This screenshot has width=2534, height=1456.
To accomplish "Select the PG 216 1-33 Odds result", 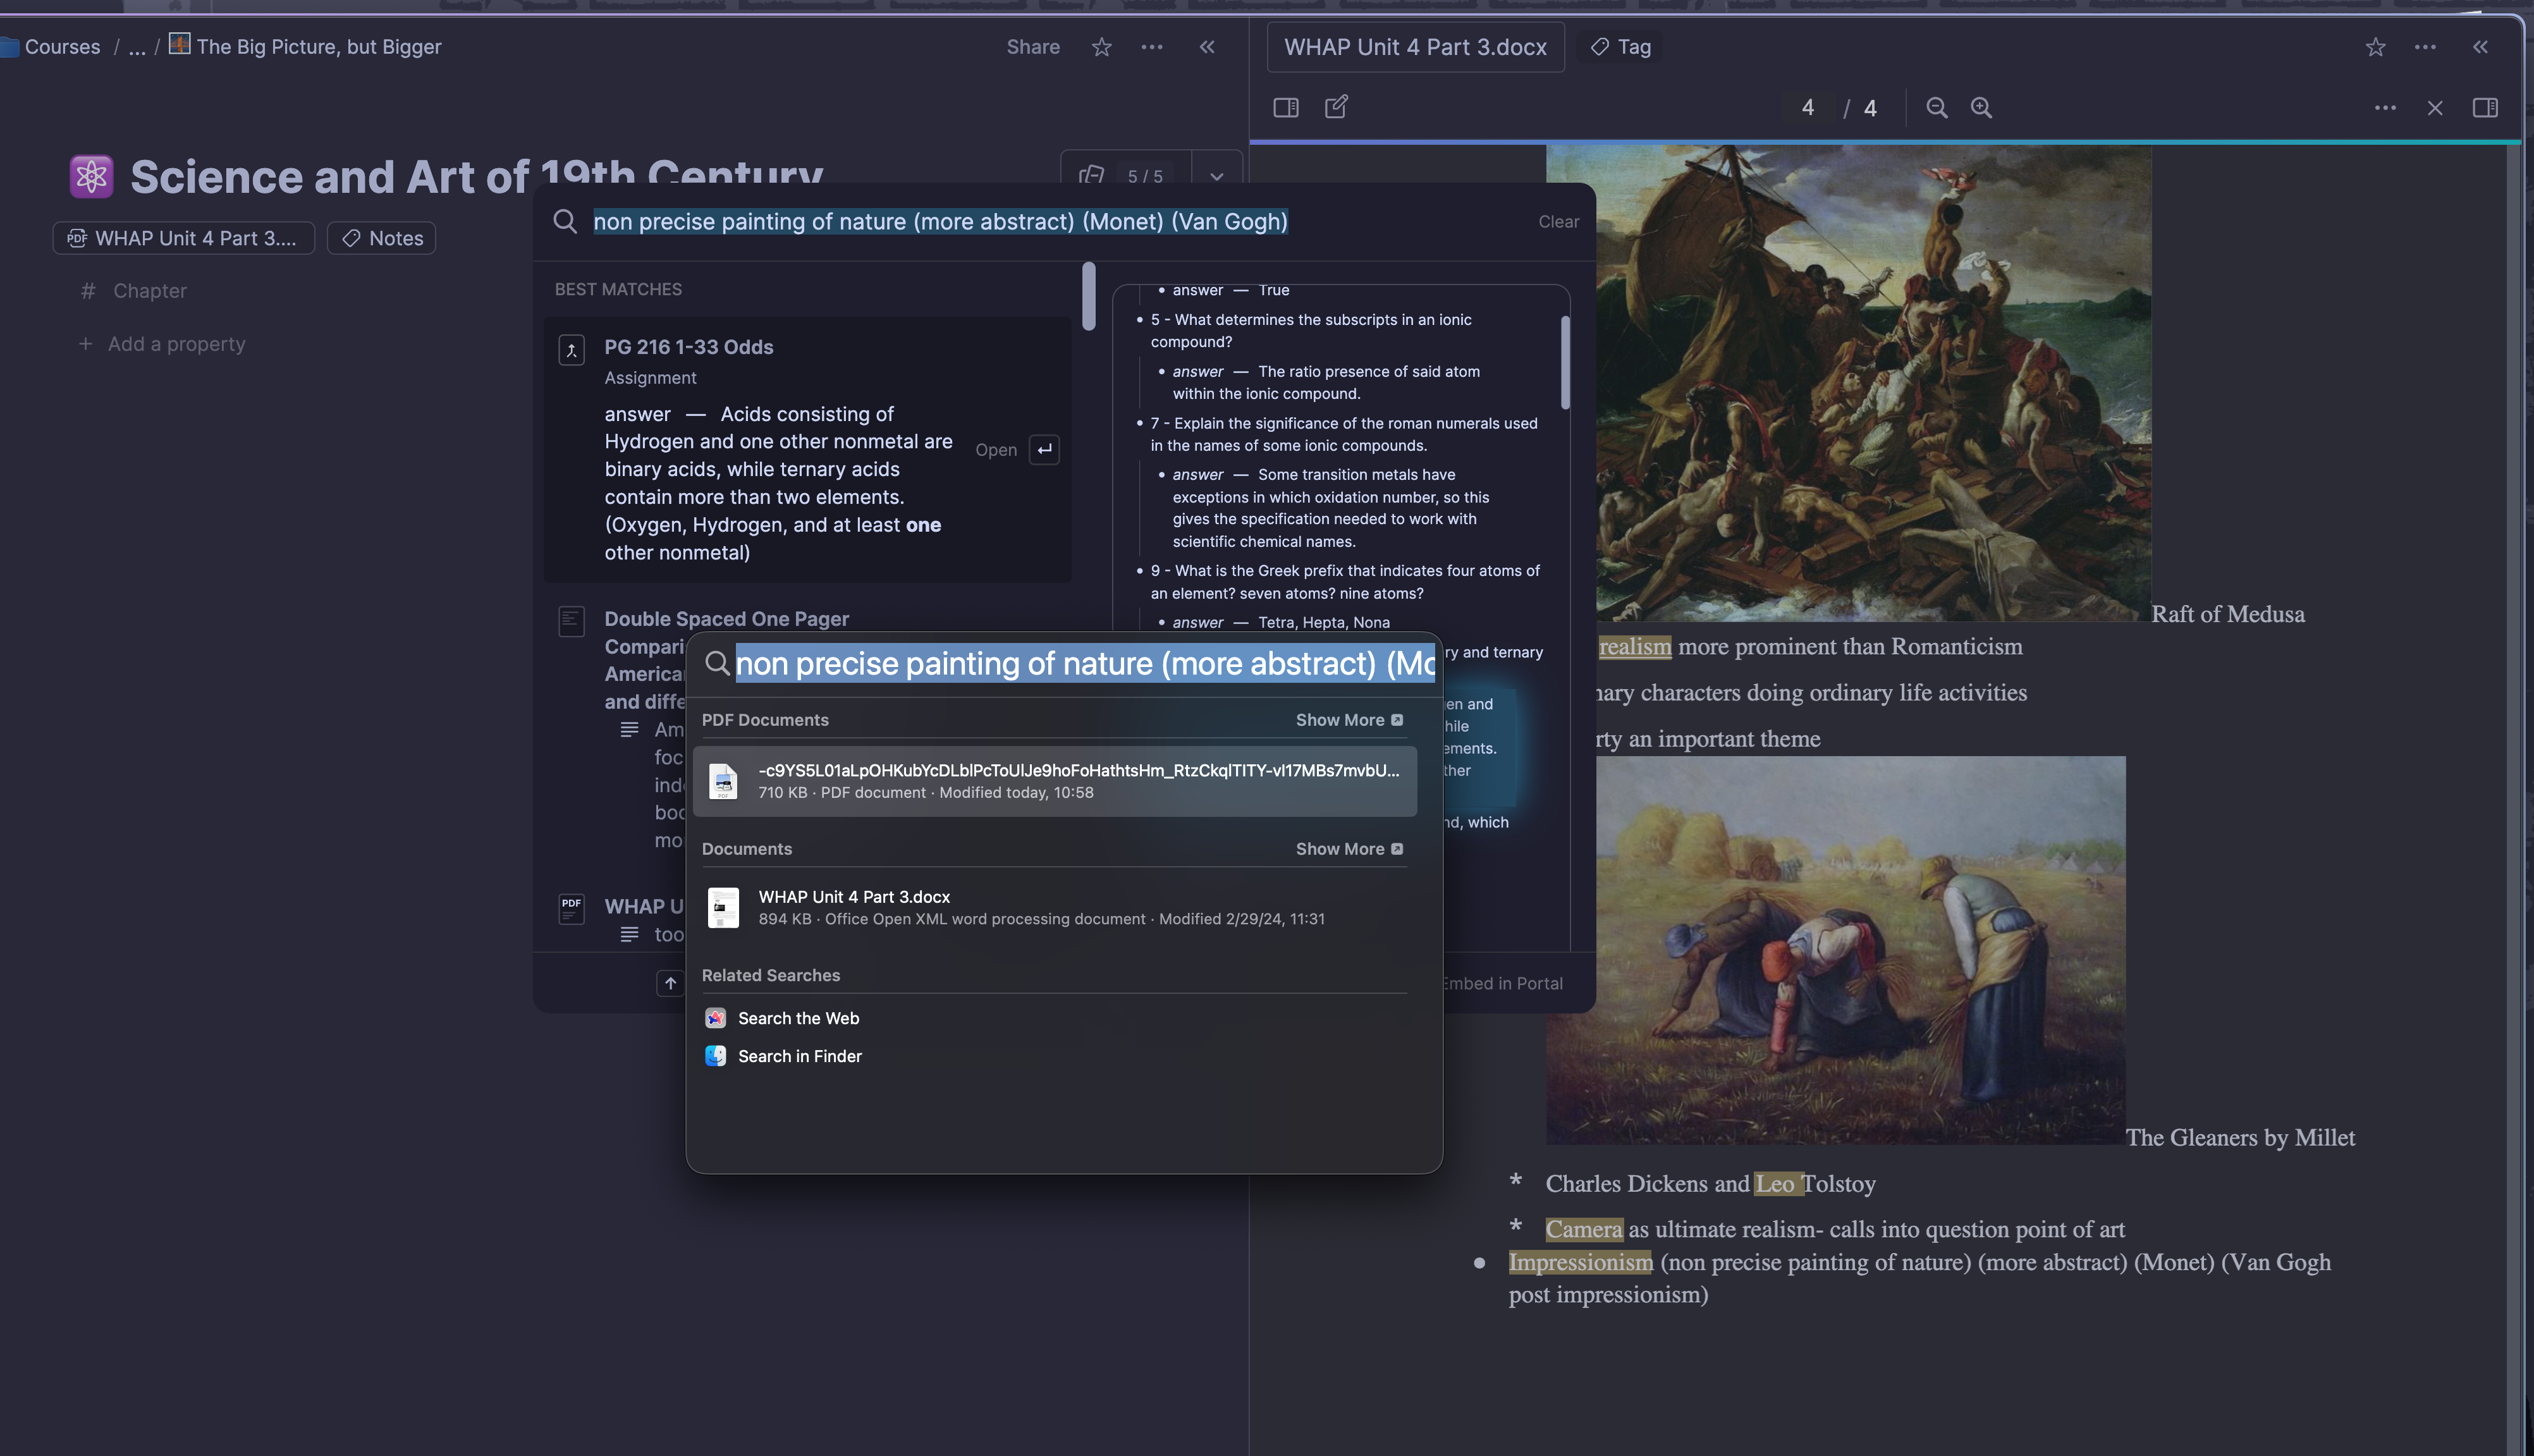I will 807,449.
